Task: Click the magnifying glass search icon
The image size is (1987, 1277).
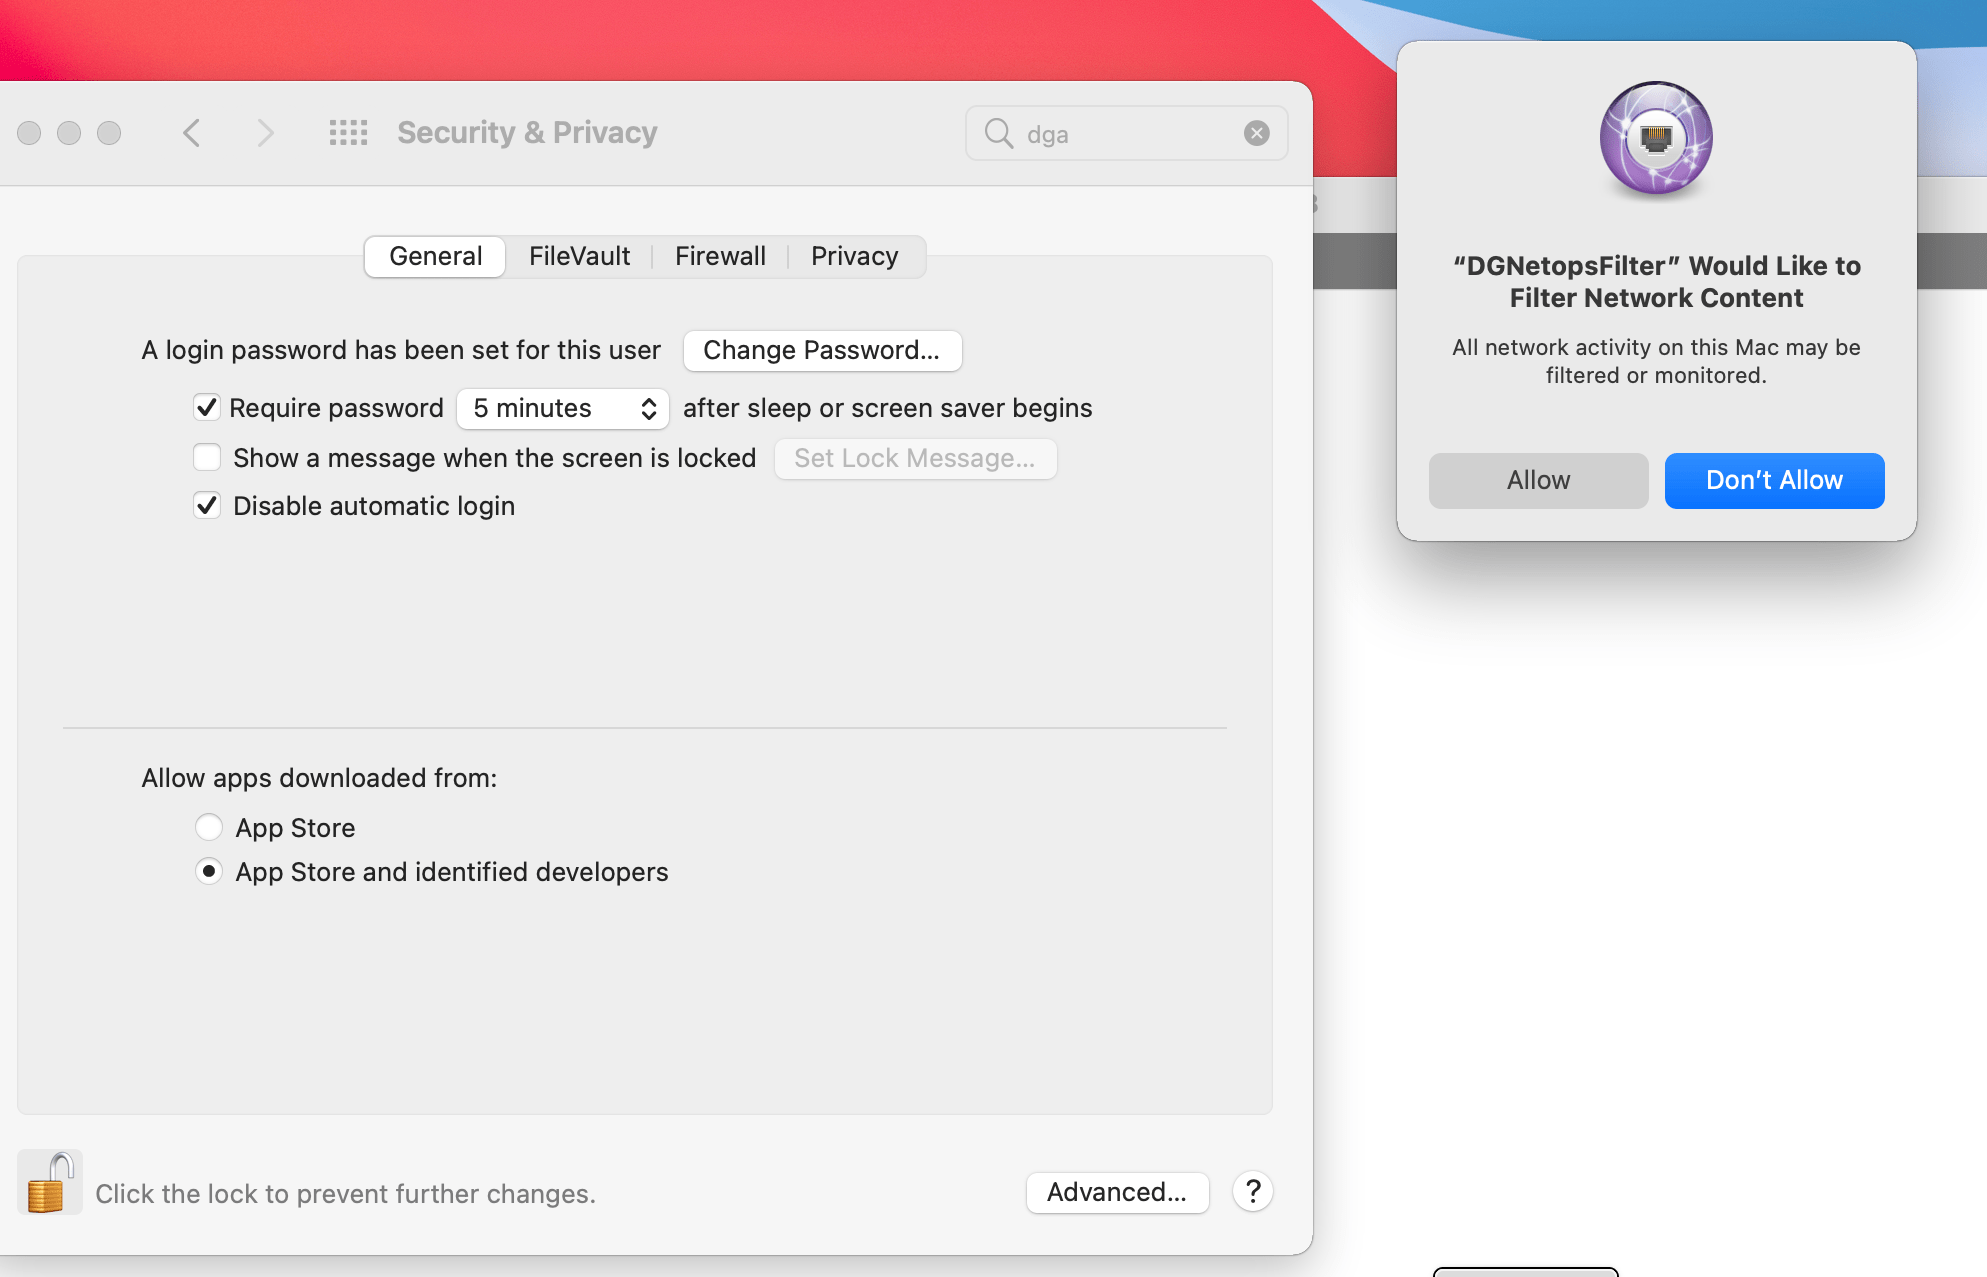Action: (998, 133)
